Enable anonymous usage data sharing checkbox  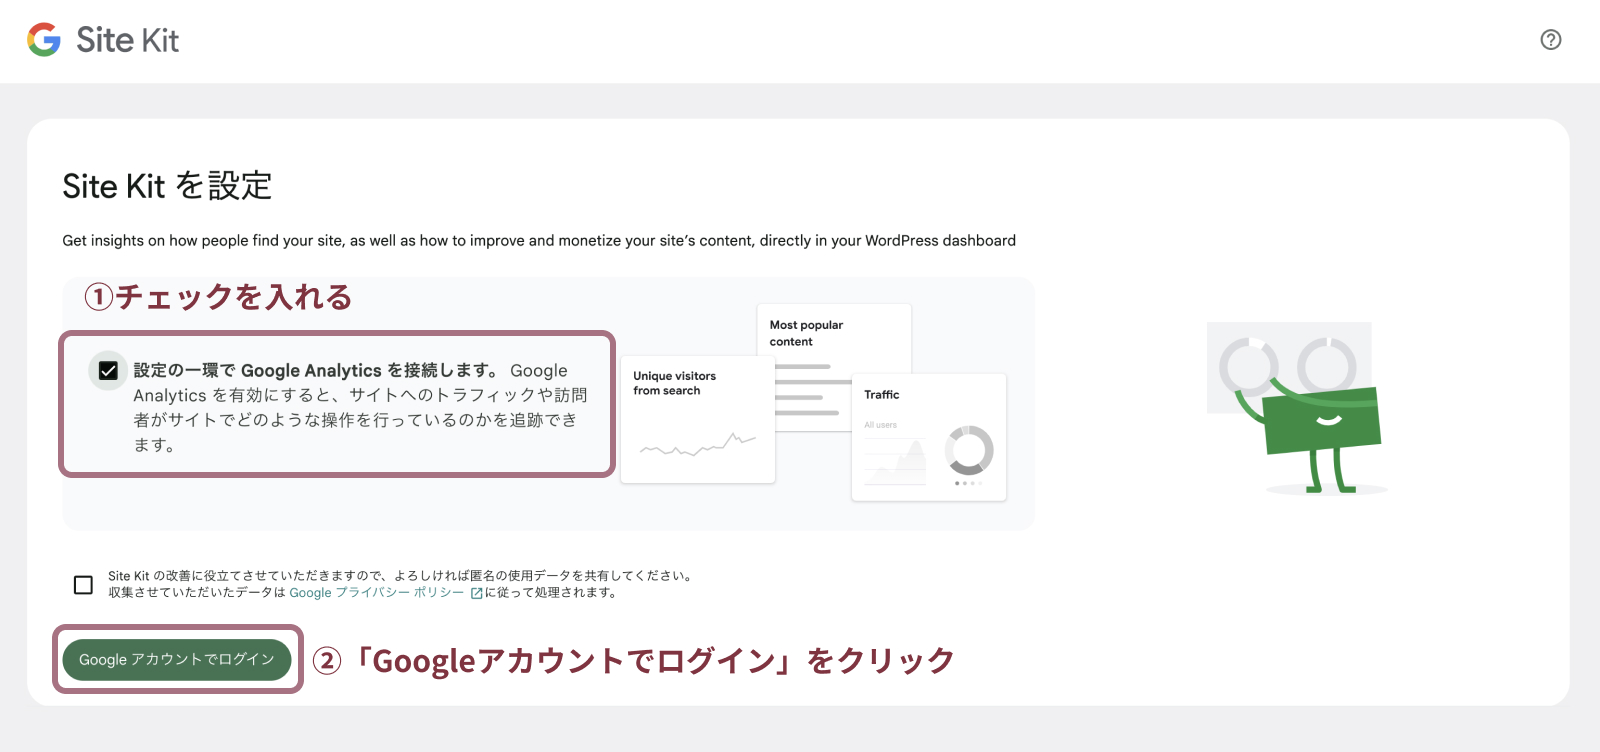(x=83, y=585)
